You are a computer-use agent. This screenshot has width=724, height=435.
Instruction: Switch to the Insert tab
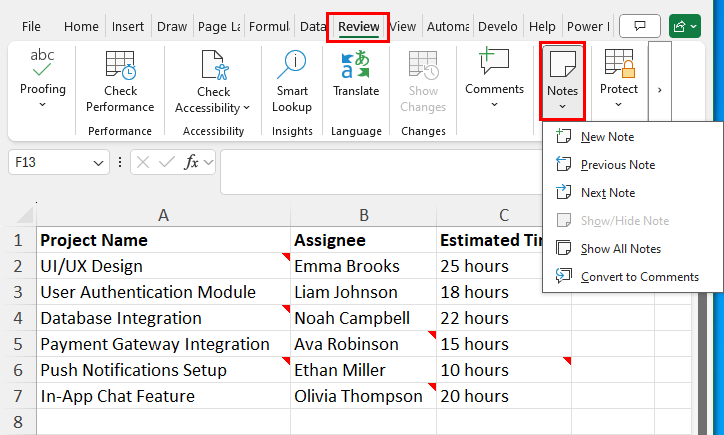tap(128, 27)
